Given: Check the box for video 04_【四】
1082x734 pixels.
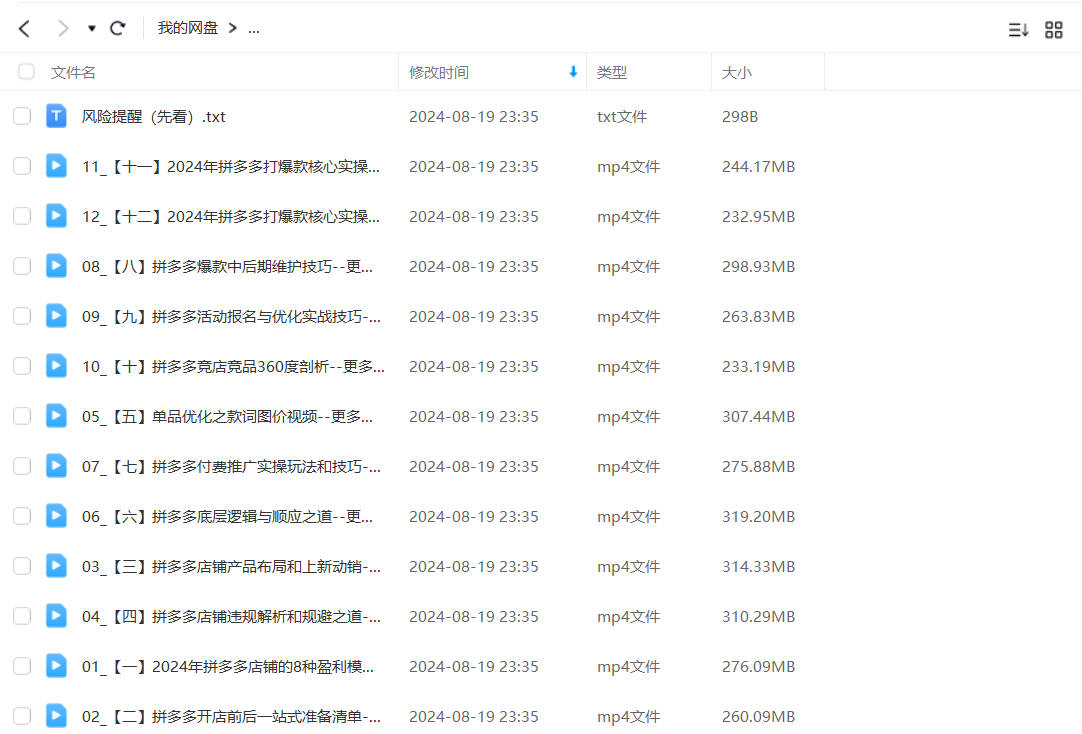Looking at the screenshot, I should [x=22, y=616].
